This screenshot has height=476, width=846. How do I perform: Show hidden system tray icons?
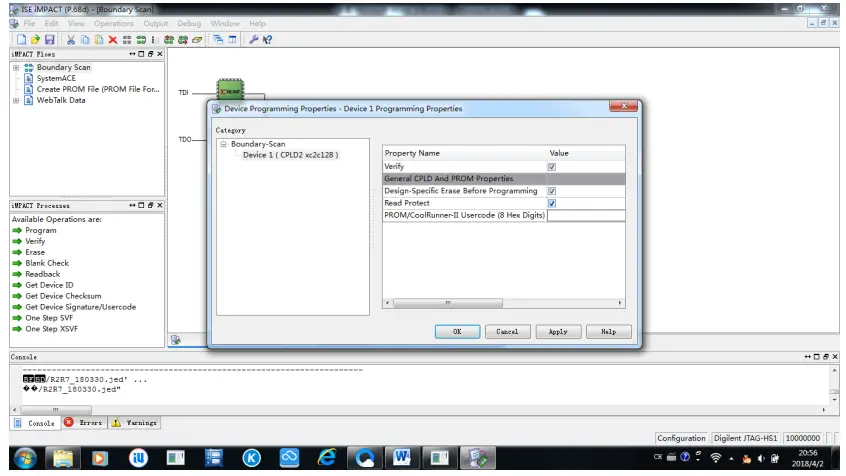click(x=731, y=459)
